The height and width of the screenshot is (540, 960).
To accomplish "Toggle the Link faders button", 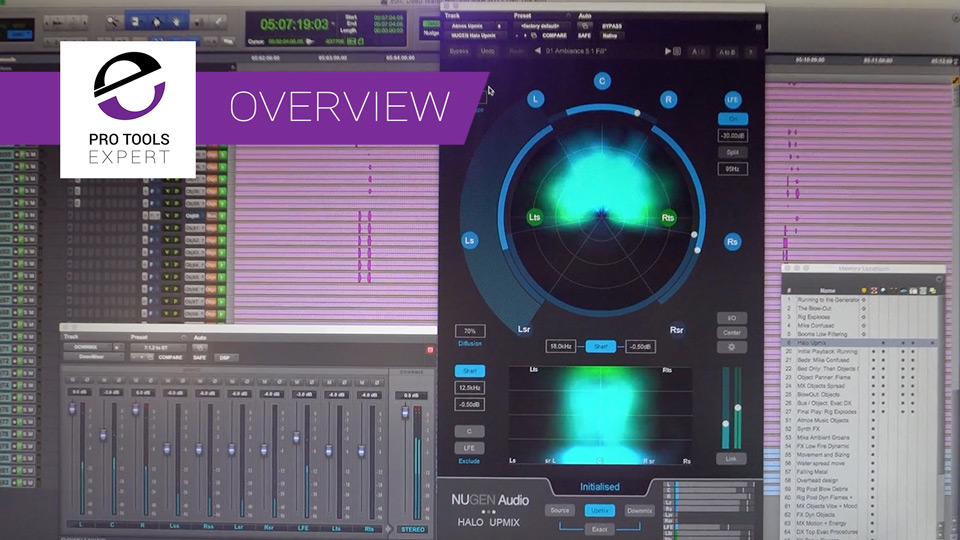I will [732, 458].
